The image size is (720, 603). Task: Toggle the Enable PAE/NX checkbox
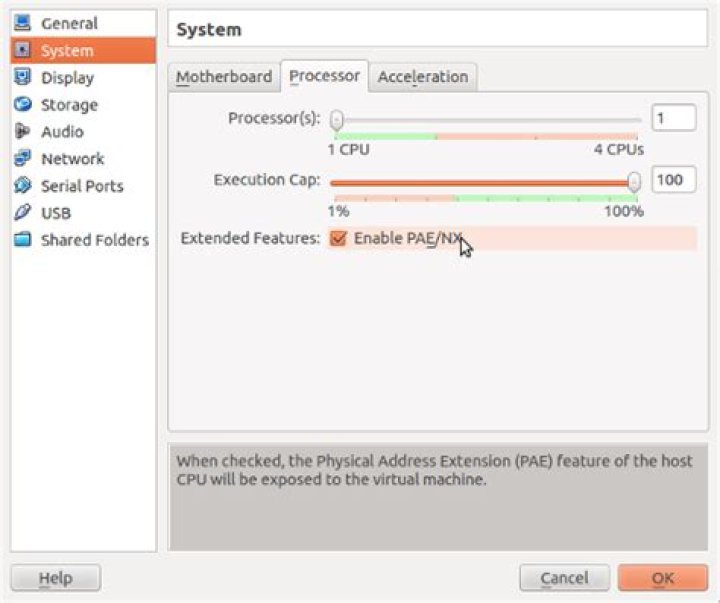pos(338,238)
